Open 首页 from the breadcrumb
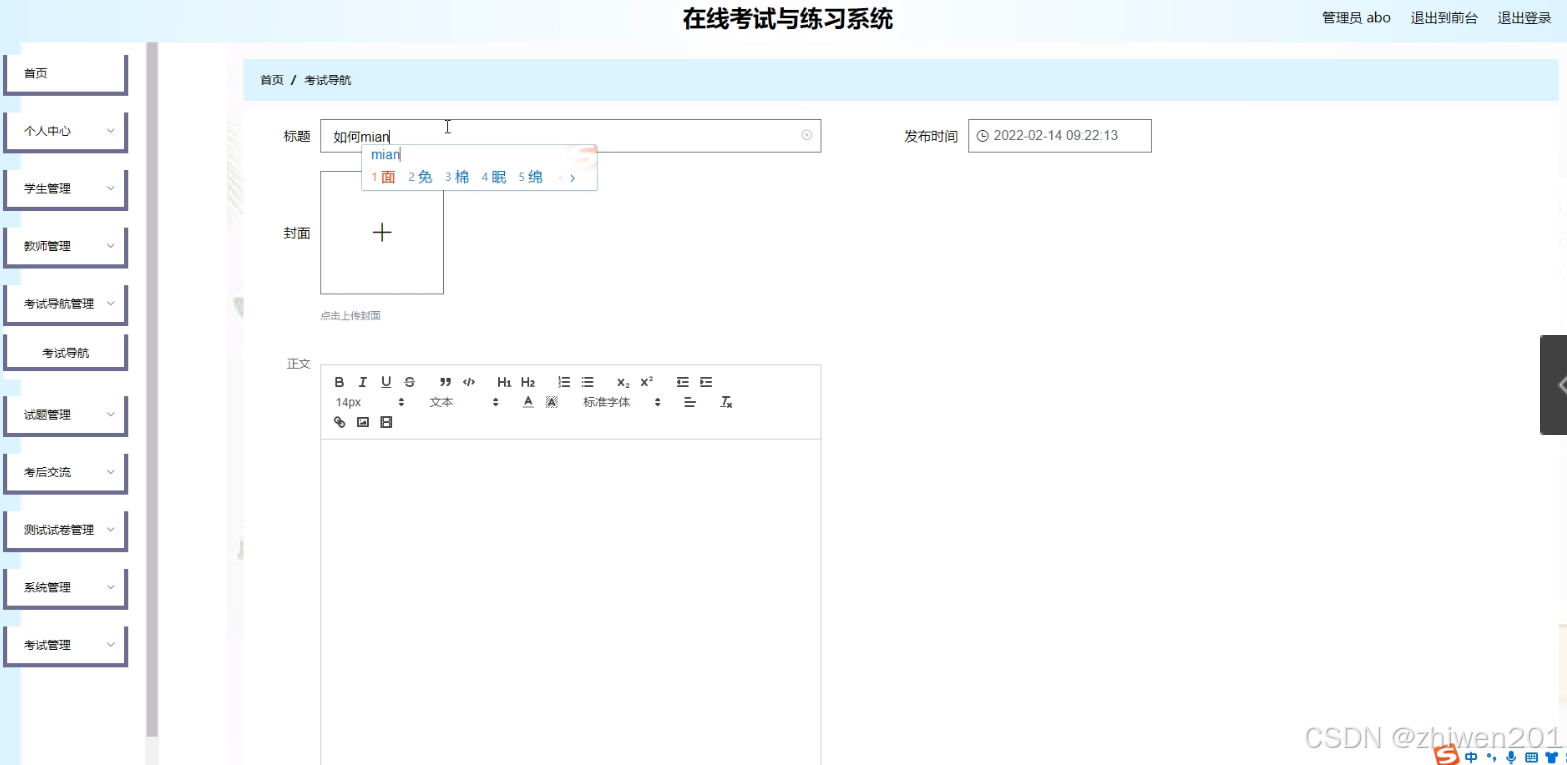 (271, 79)
